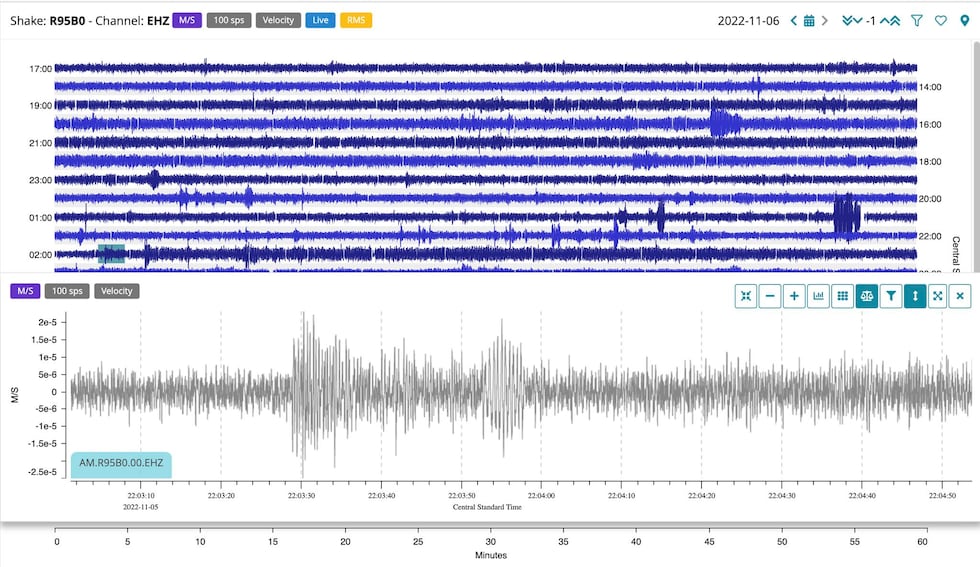
Task: Click the 17:00 helicorder row label
Action: (41, 69)
